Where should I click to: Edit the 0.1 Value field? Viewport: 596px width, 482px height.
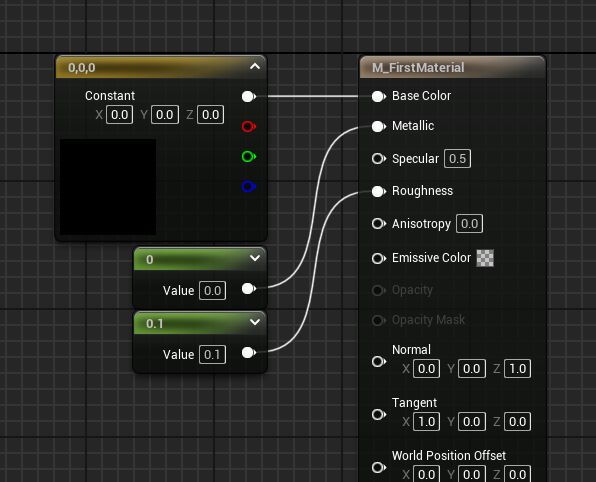point(212,355)
